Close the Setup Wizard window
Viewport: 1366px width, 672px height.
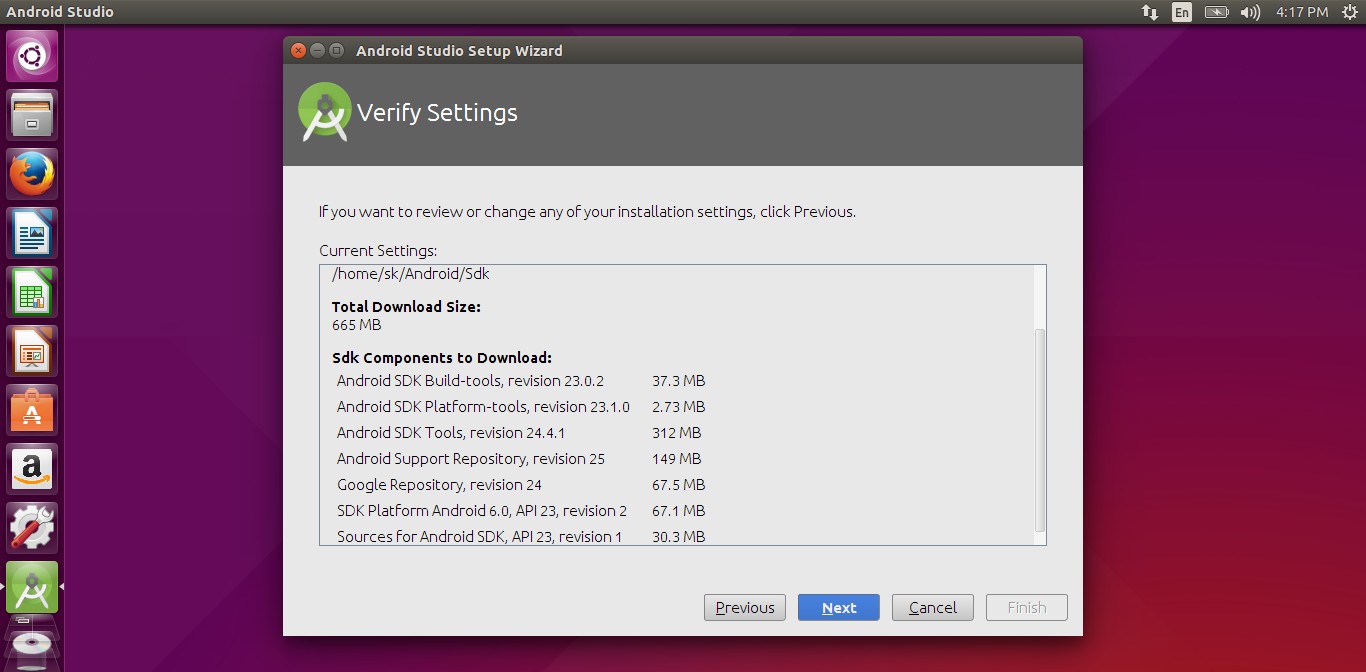pyautogui.click(x=299, y=50)
